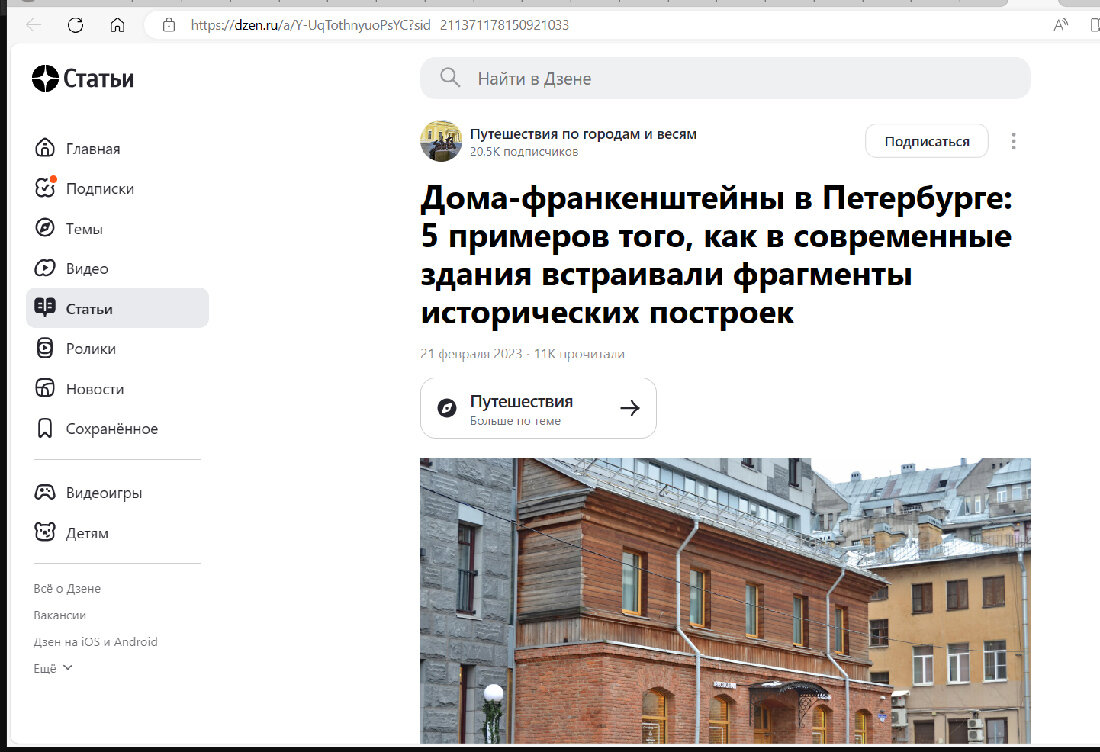The height and width of the screenshot is (752, 1100).
Task: Click the Новости newspaper icon
Action: coord(45,388)
